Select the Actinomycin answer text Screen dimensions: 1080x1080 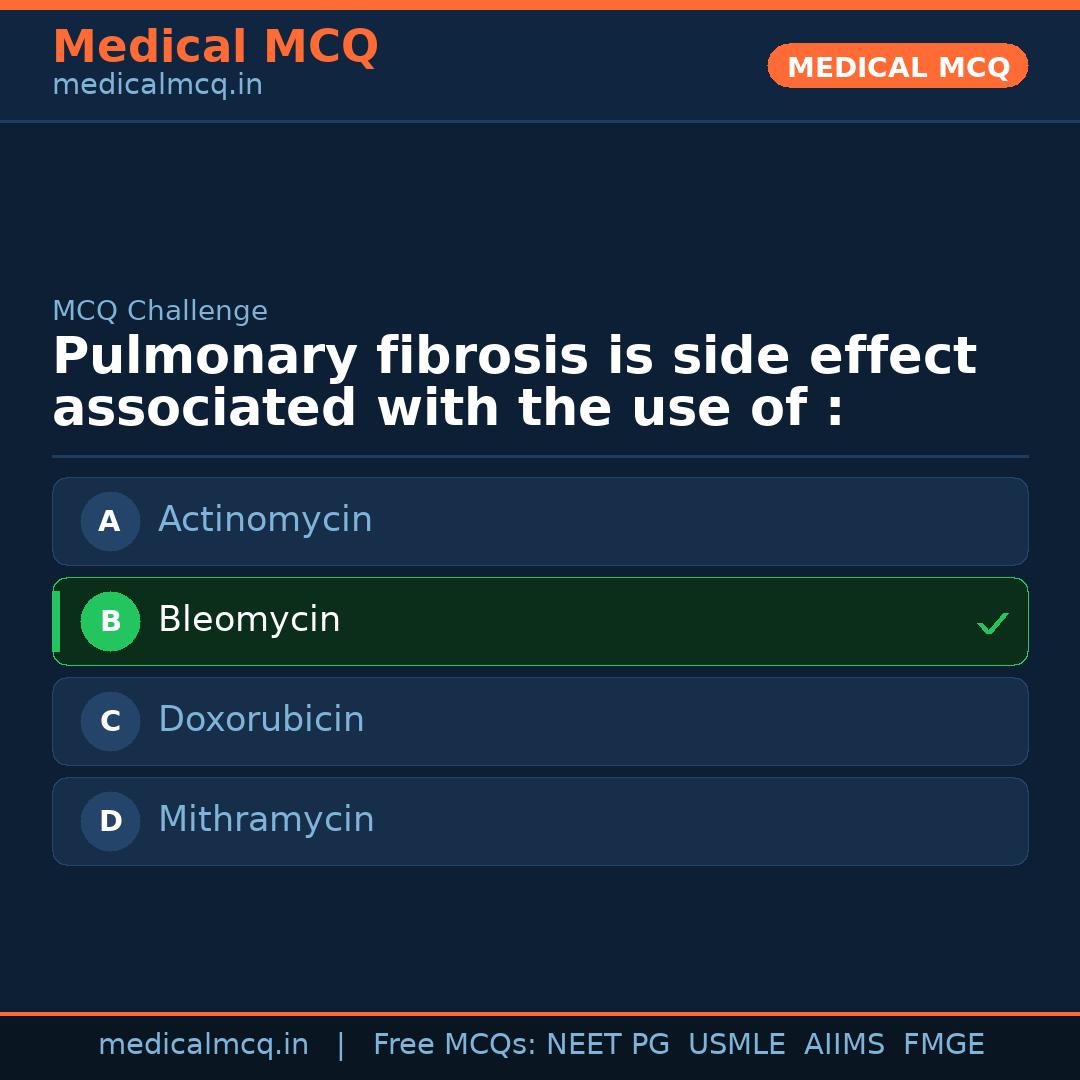(265, 520)
